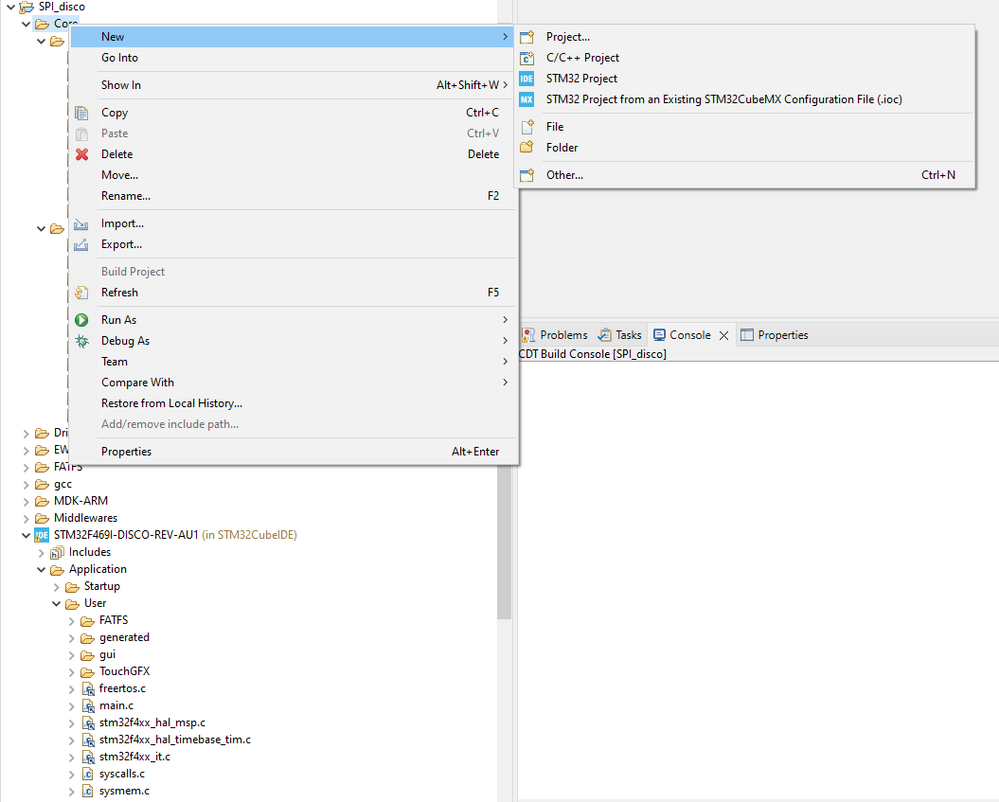Image resolution: width=999 pixels, height=802 pixels.
Task: Select Rename... in context menu
Action: 294,196
